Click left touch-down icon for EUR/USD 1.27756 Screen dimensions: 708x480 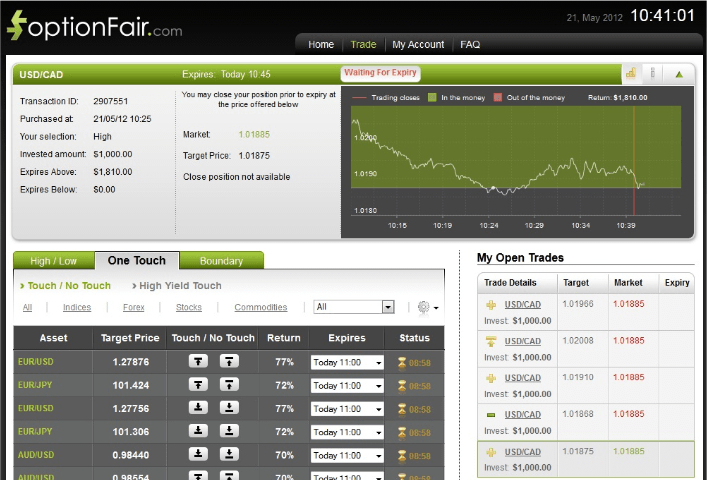pyautogui.click(x=199, y=408)
